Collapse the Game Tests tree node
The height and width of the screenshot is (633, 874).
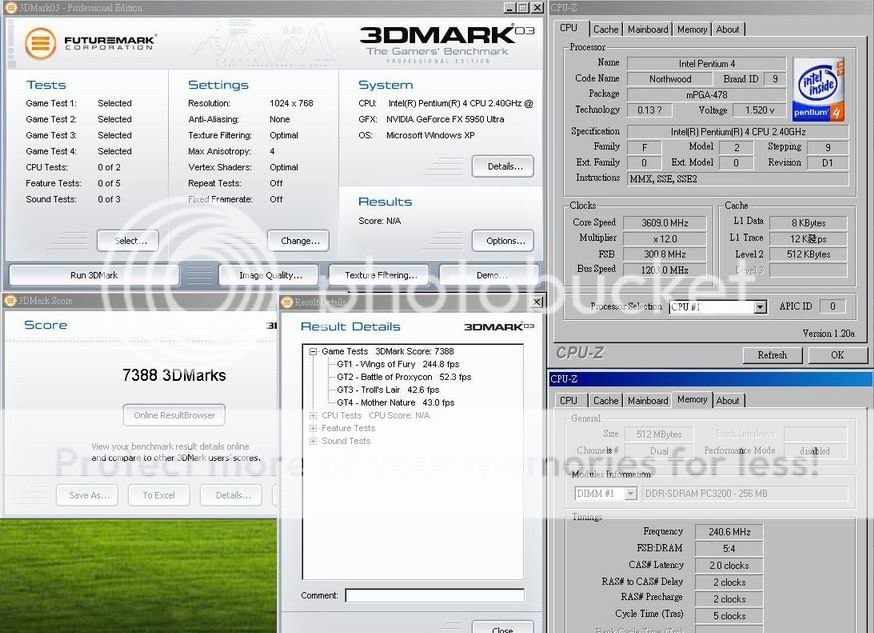click(313, 352)
